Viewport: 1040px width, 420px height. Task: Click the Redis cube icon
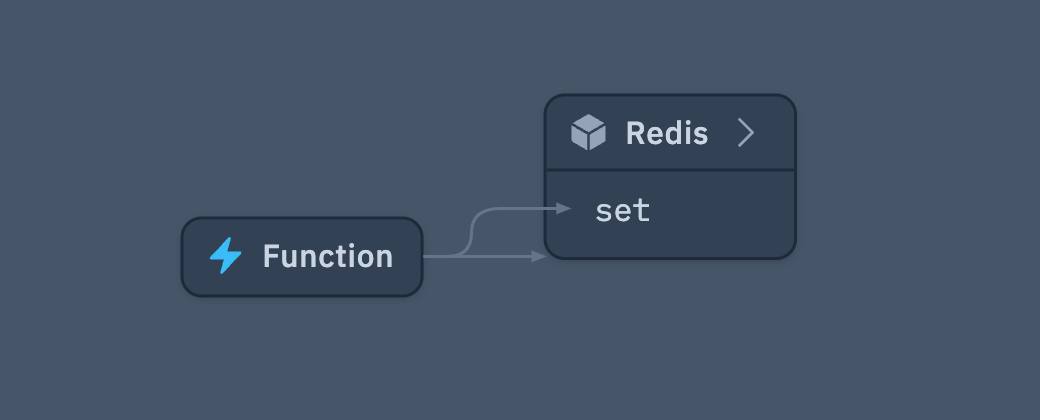(588, 133)
